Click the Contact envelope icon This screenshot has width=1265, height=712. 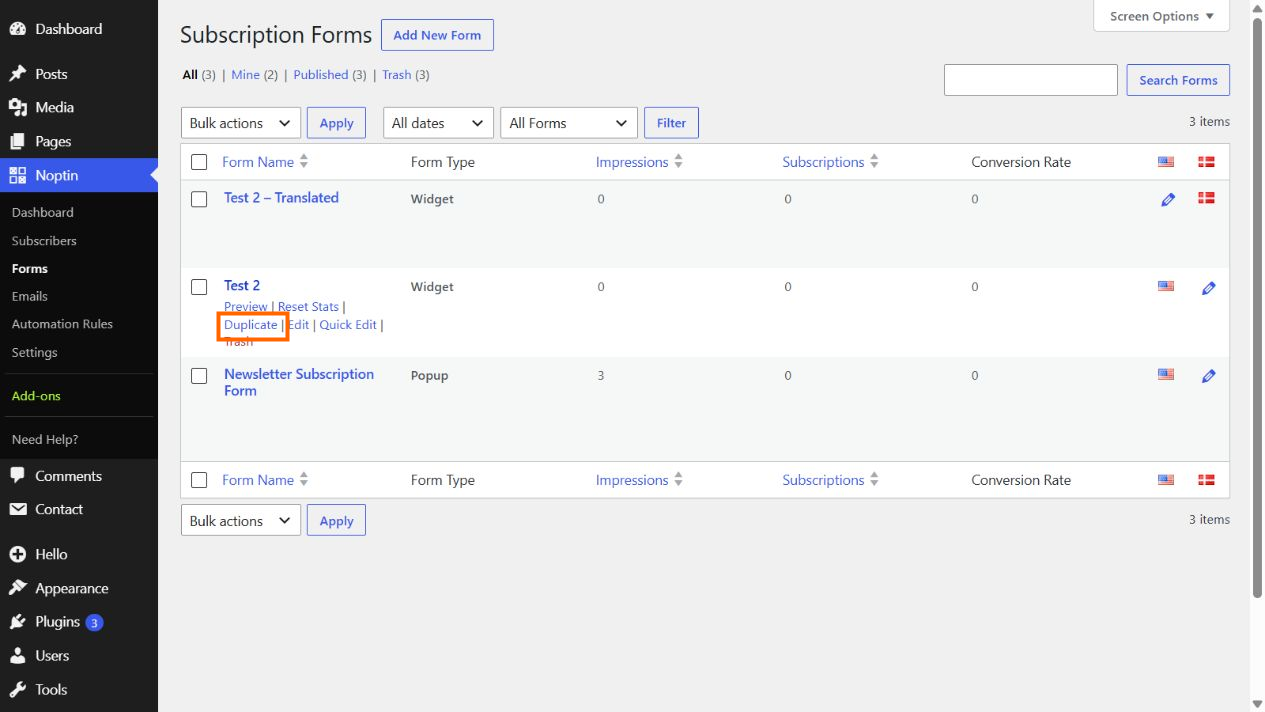(x=18, y=509)
